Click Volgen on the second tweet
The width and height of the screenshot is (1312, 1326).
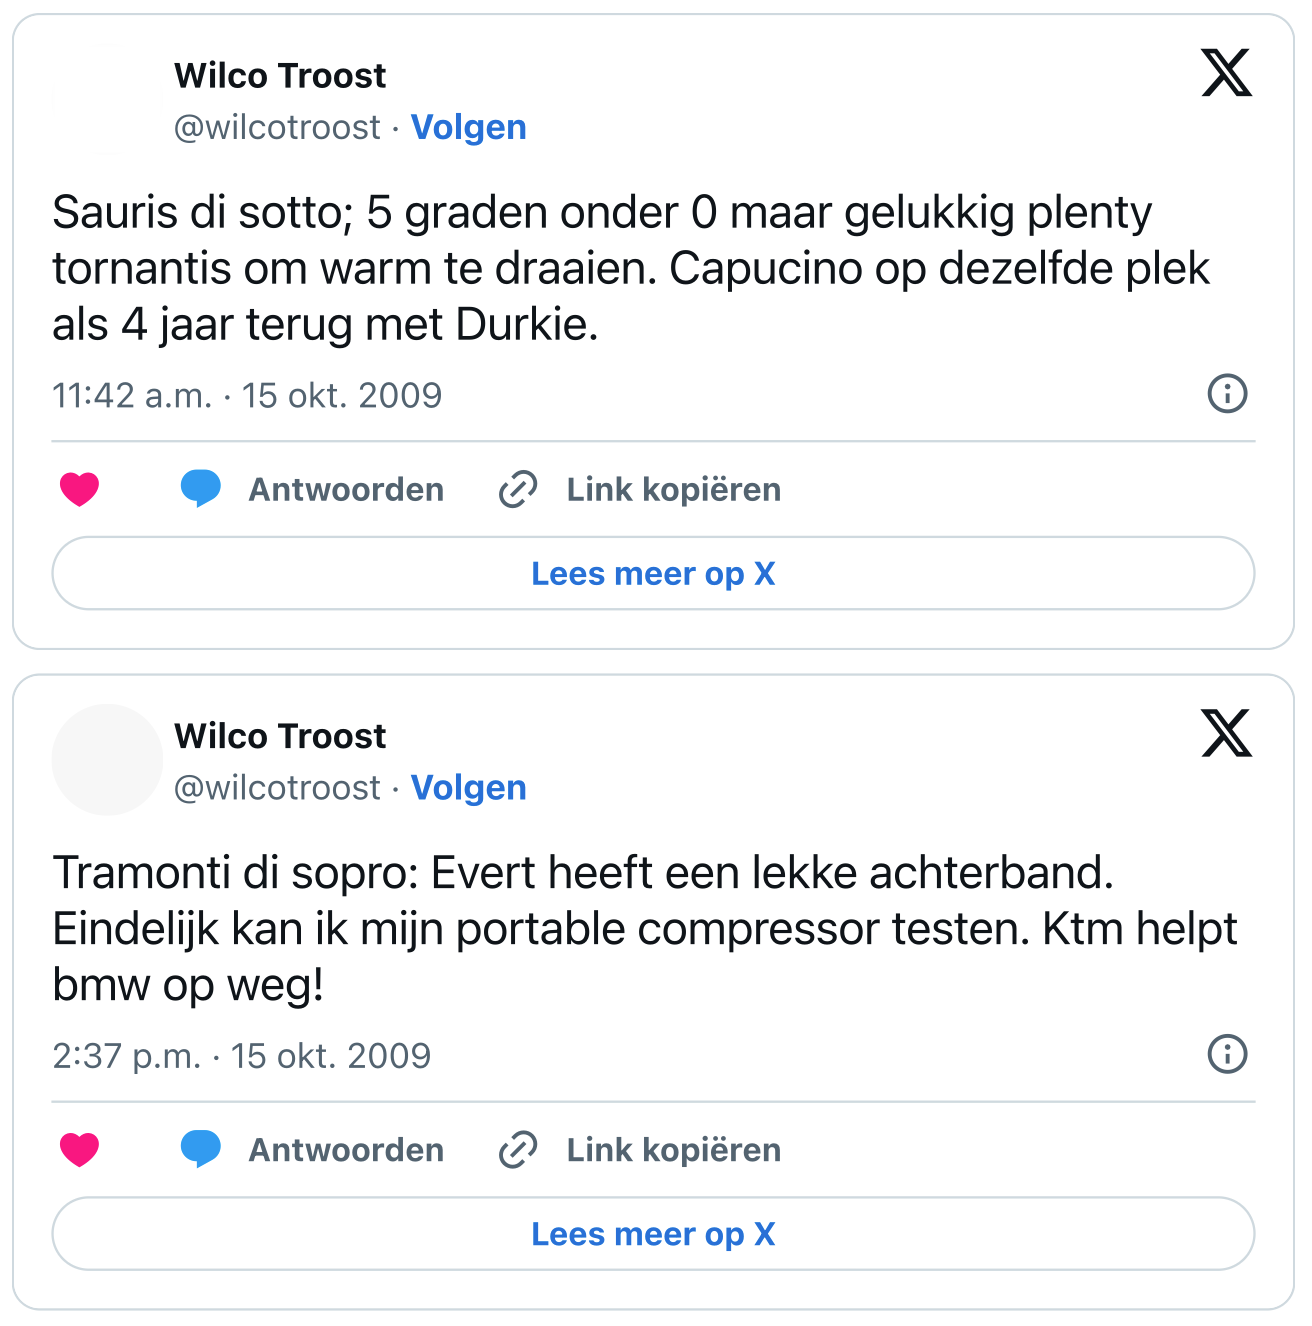pyautogui.click(x=468, y=788)
